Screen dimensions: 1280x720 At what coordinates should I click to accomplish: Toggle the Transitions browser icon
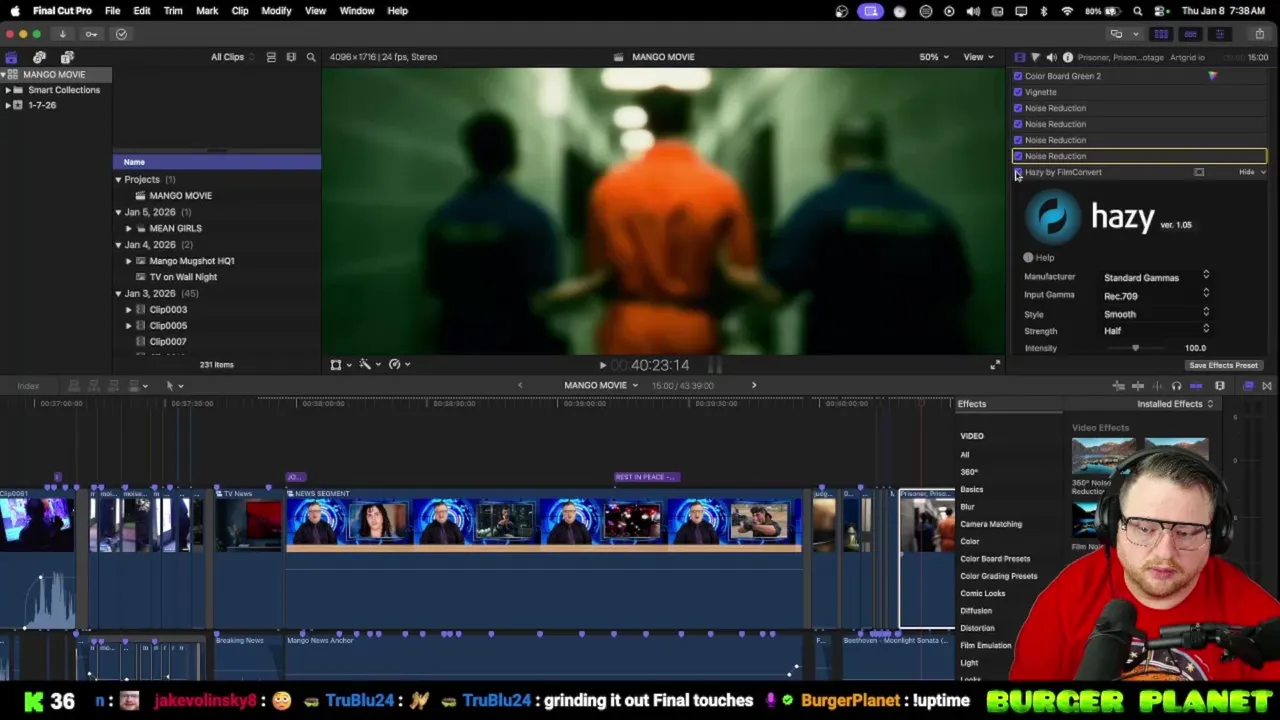click(1267, 386)
